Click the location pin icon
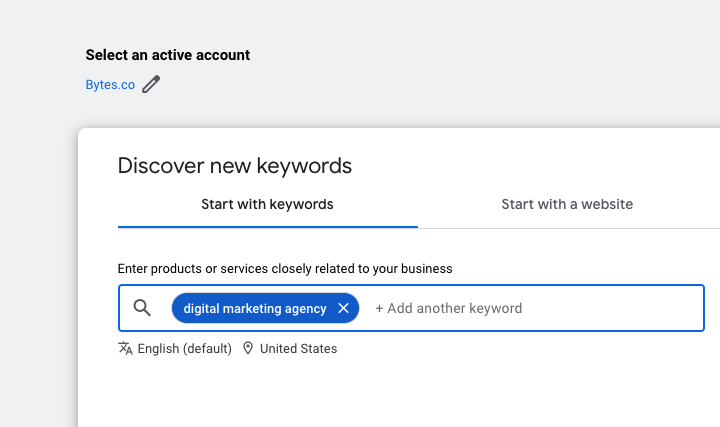The height and width of the screenshot is (427, 720). pos(248,348)
